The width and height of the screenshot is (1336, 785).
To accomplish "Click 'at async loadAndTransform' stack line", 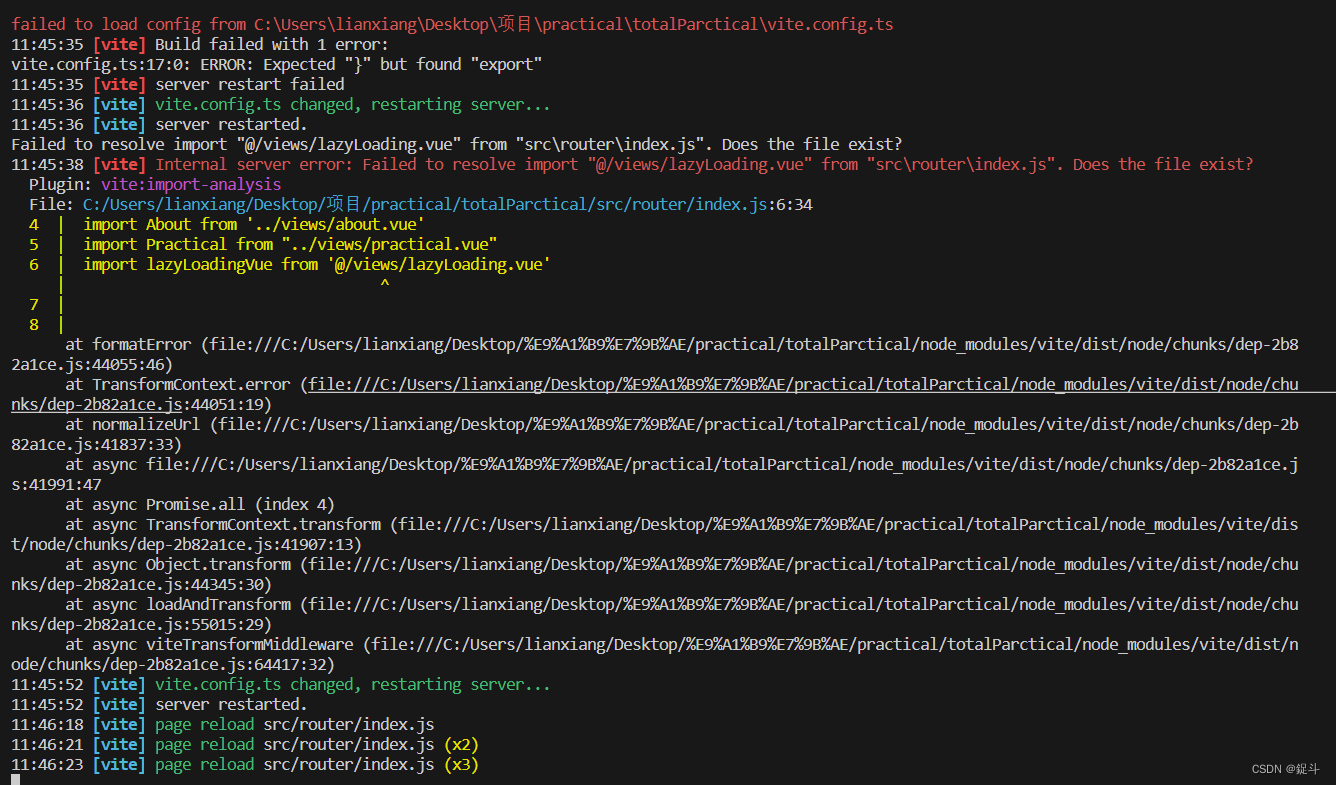I will point(655,614).
